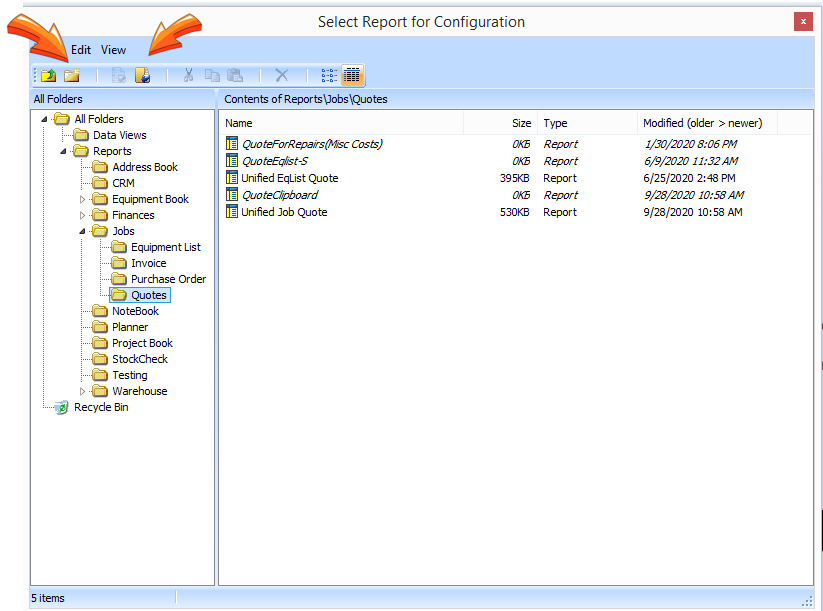Switch to tree list view icon
This screenshot has width=823, height=611.
[329, 75]
